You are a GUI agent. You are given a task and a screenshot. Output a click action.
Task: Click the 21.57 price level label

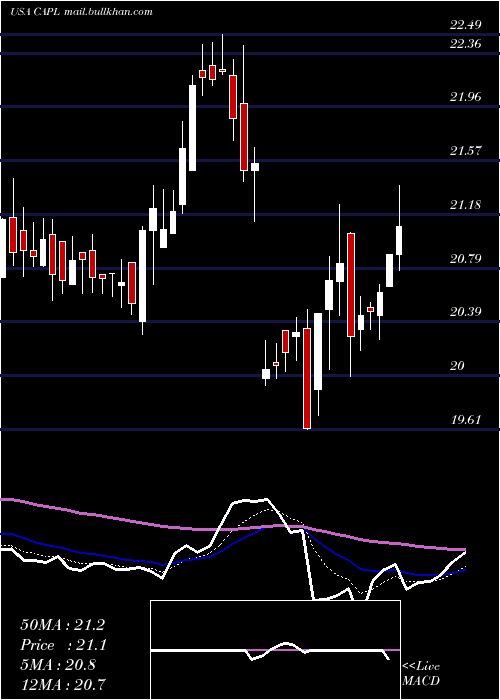[x=466, y=150]
